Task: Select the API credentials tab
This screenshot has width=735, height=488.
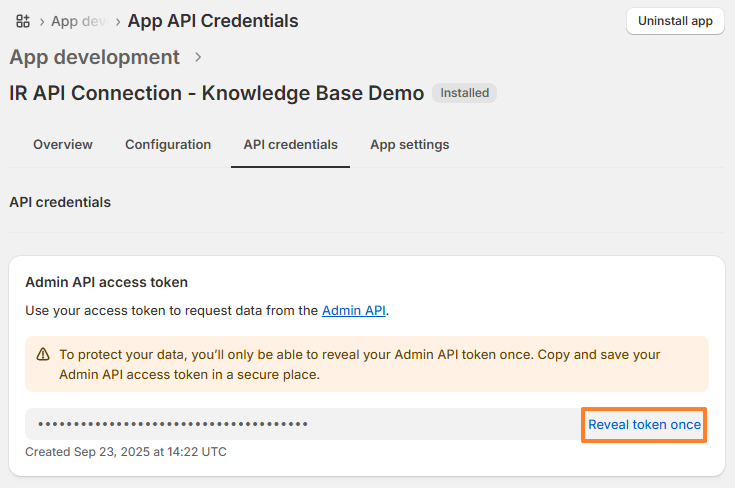Action: 290,145
